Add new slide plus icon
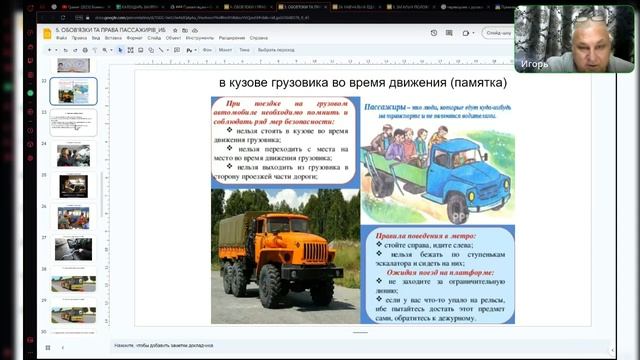The image size is (640, 360). coord(49,50)
